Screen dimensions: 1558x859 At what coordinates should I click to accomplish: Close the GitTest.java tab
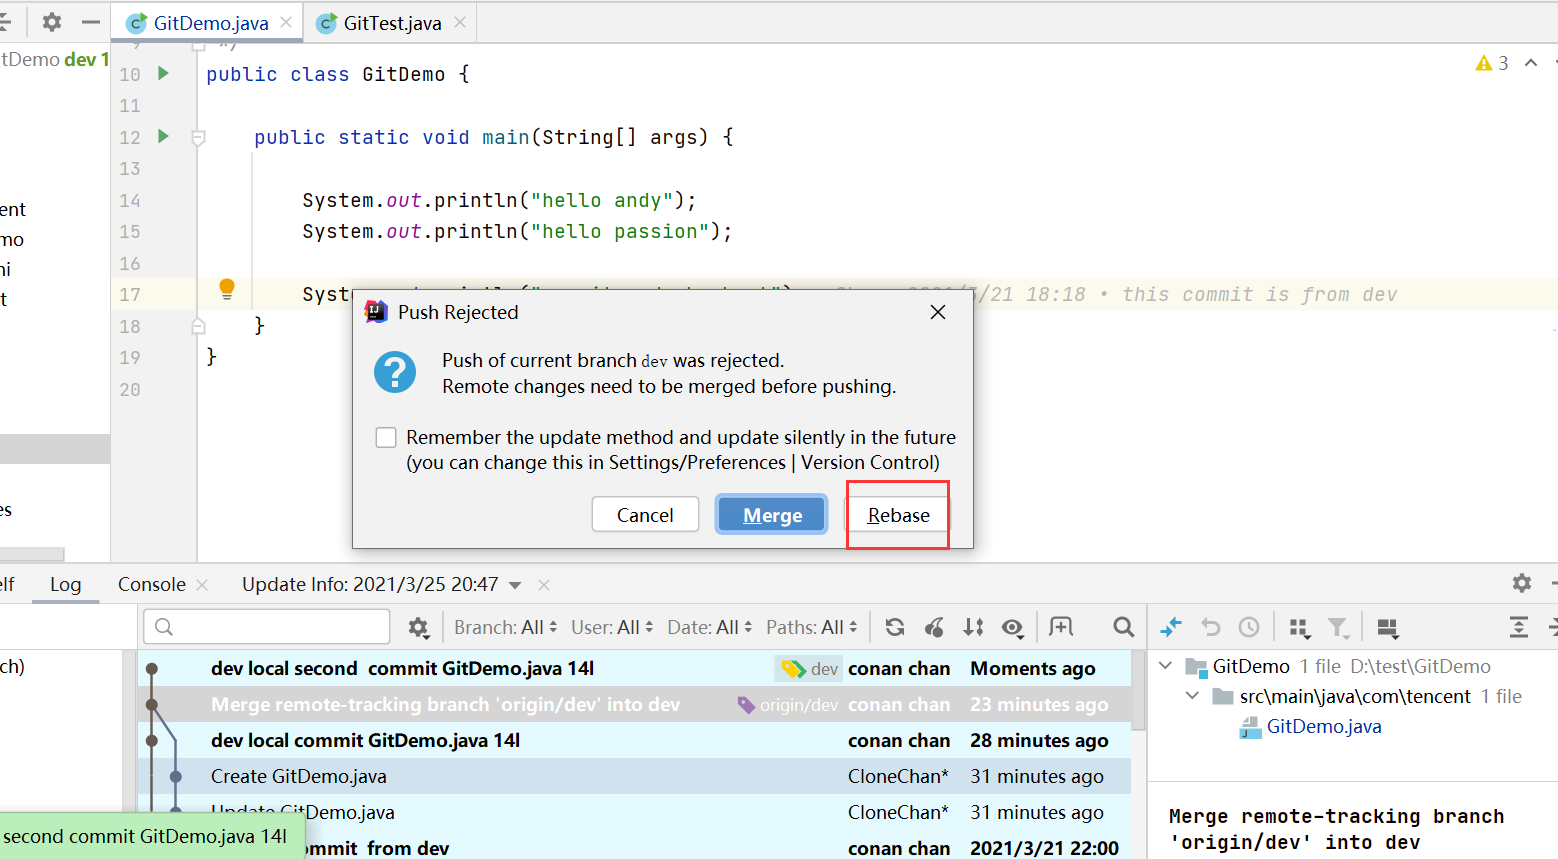[x=460, y=22]
